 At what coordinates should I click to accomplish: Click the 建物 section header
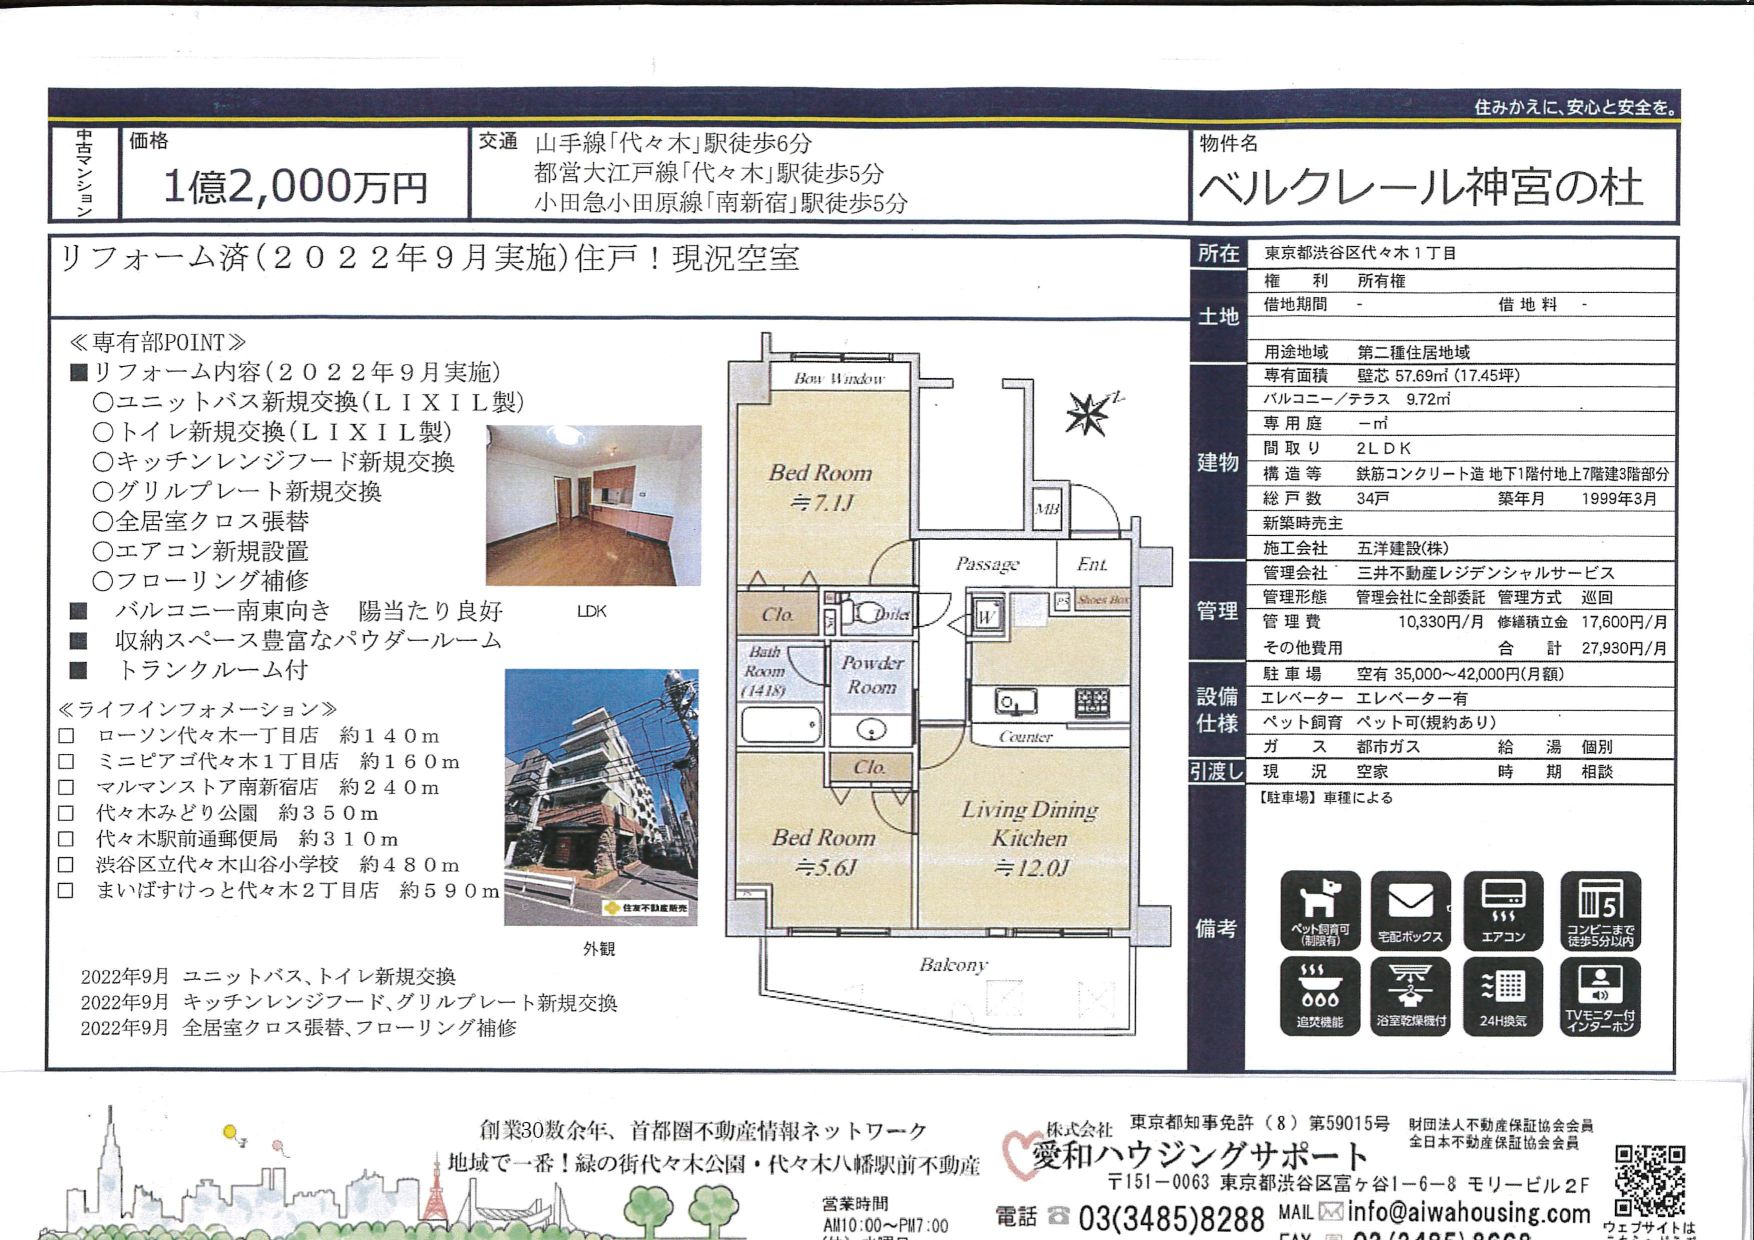[1217, 462]
